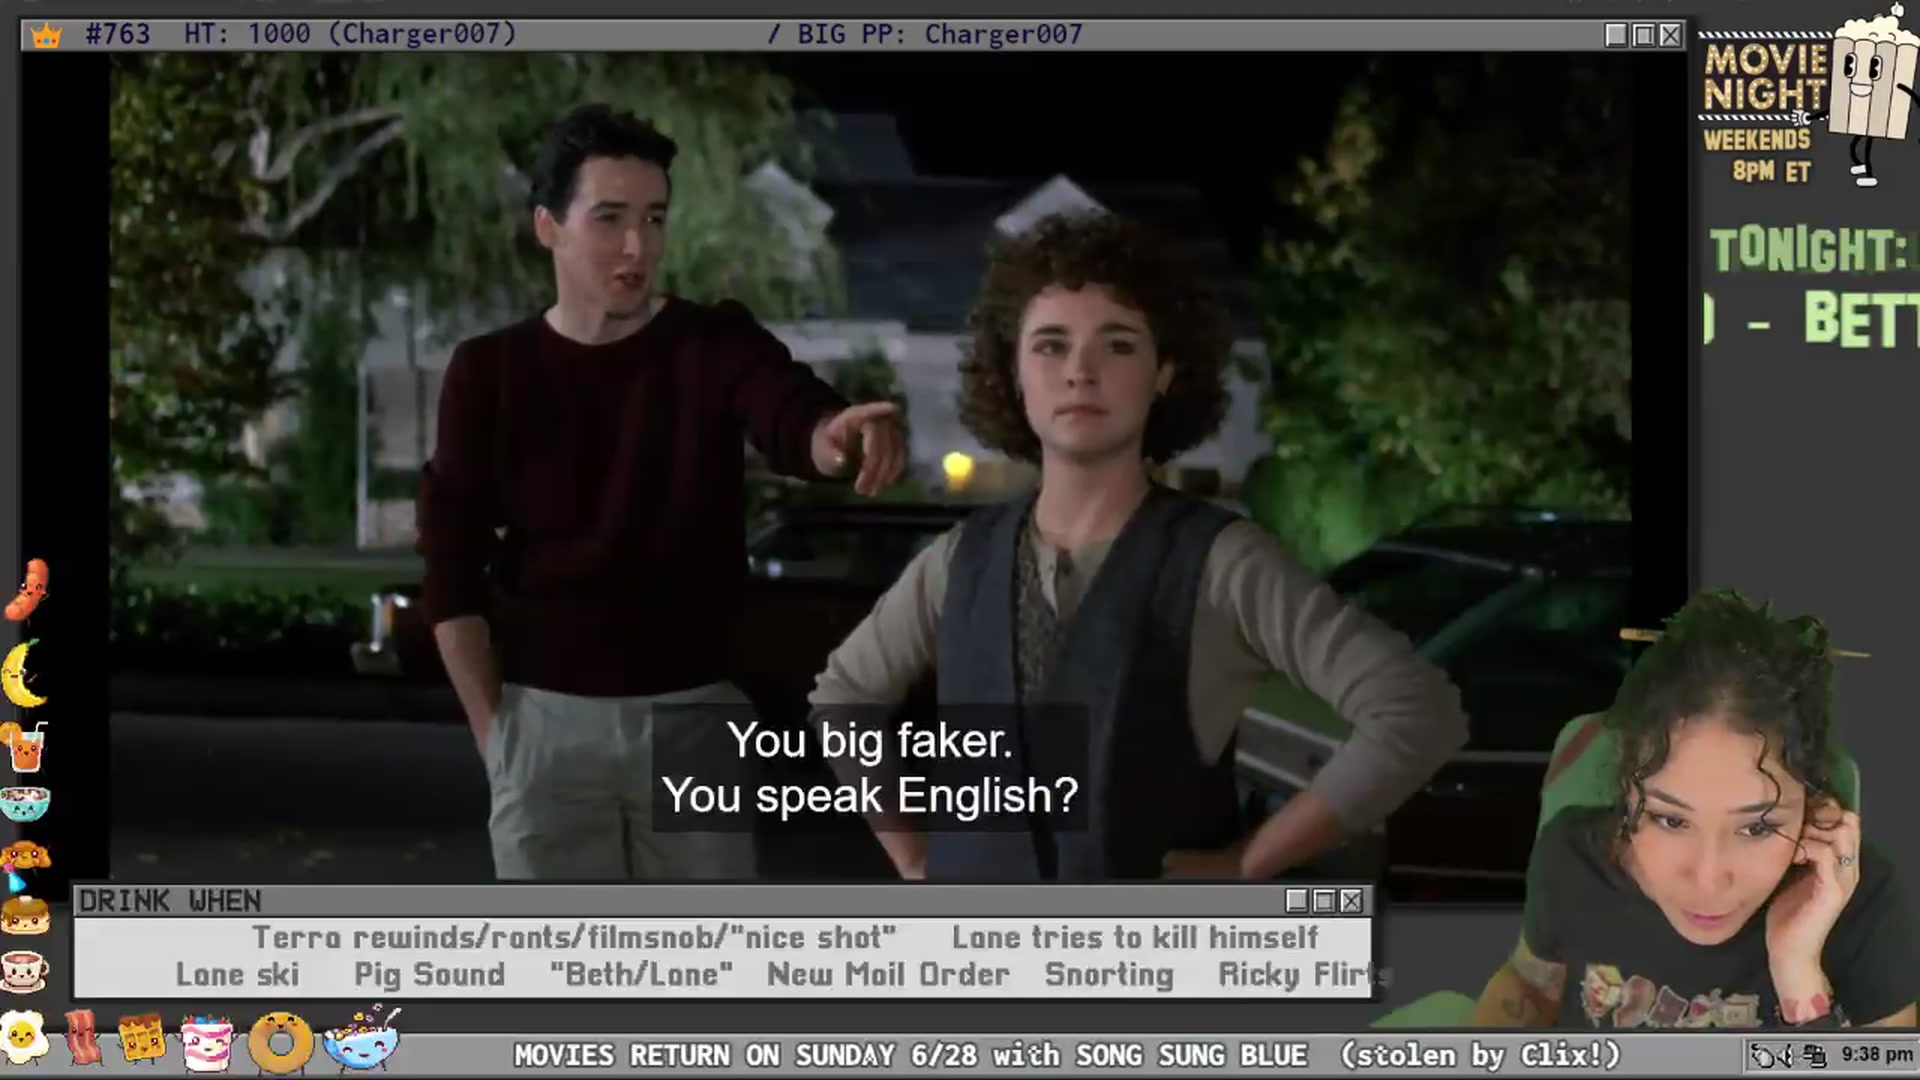Click the "Lane ski" rule
The image size is (1920, 1080).
[x=237, y=975]
